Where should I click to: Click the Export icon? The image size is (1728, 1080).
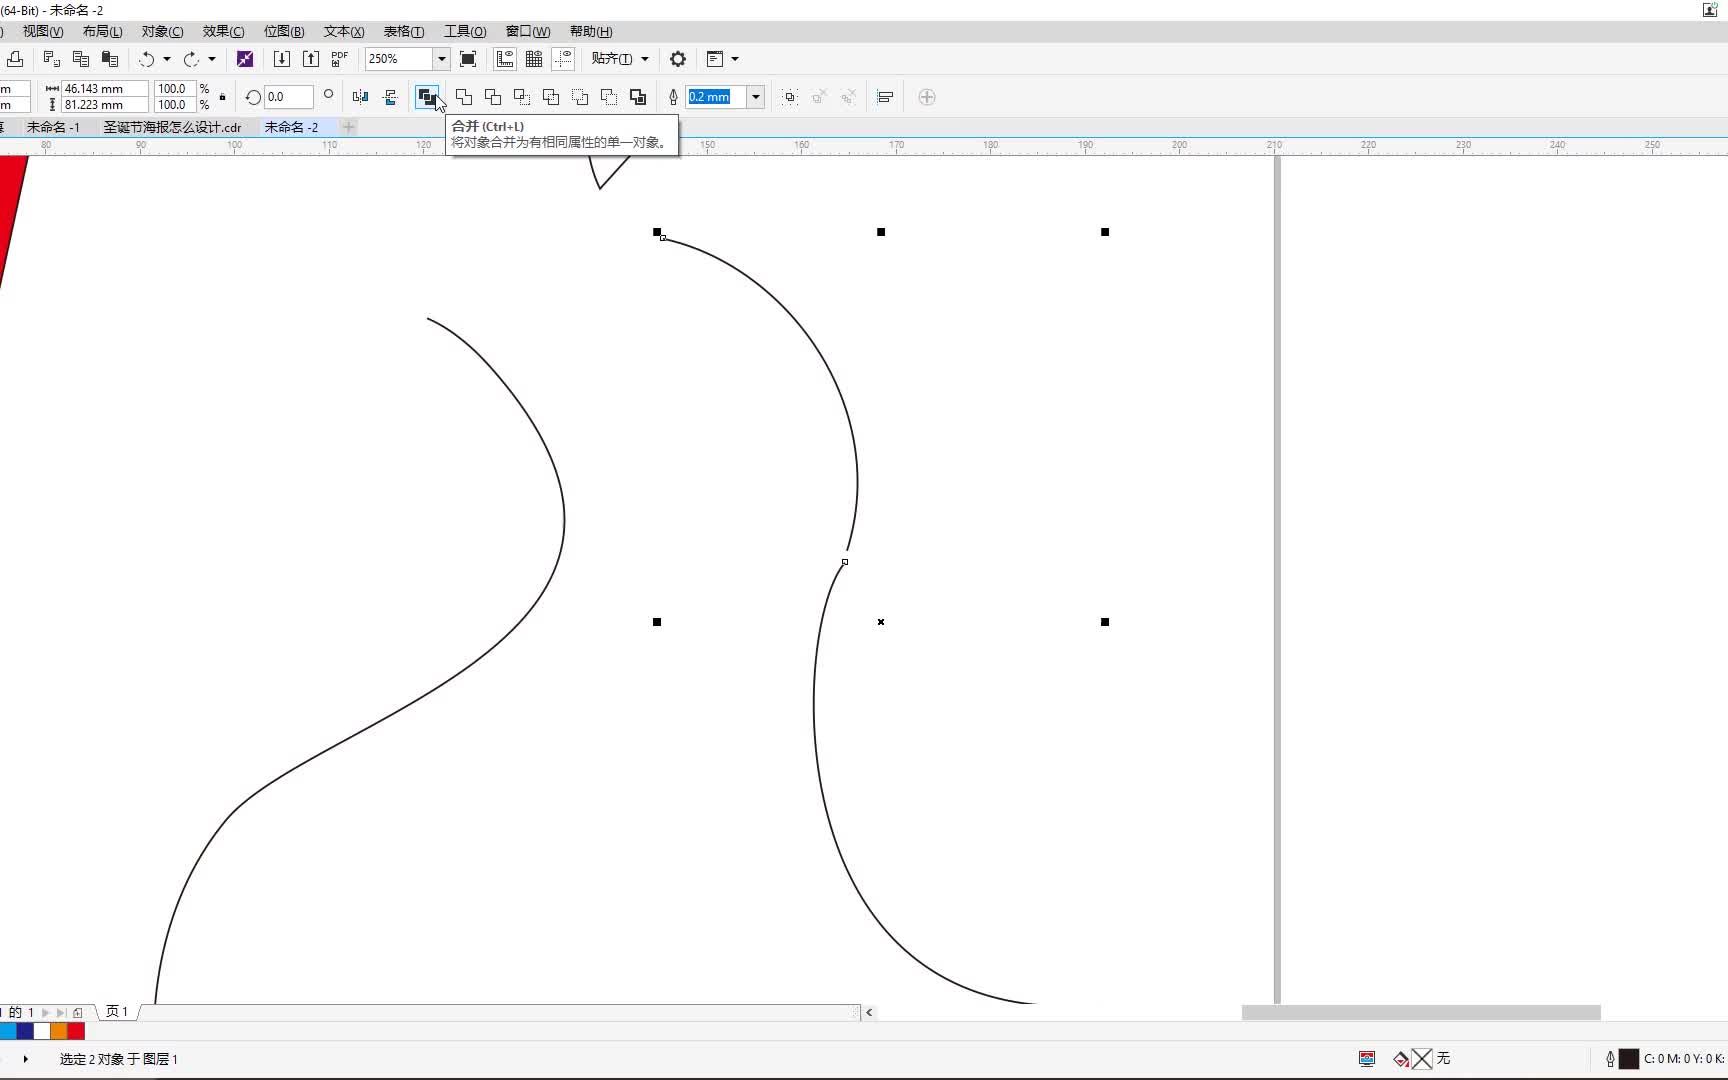click(311, 59)
